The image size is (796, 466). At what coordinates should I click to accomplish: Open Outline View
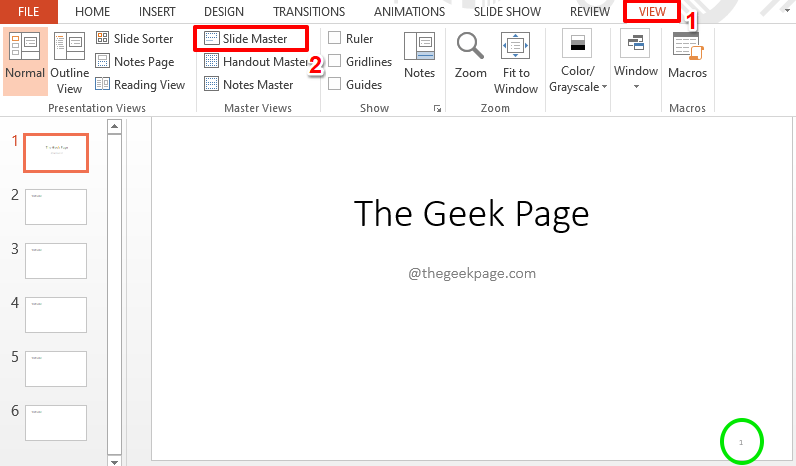coord(69,60)
